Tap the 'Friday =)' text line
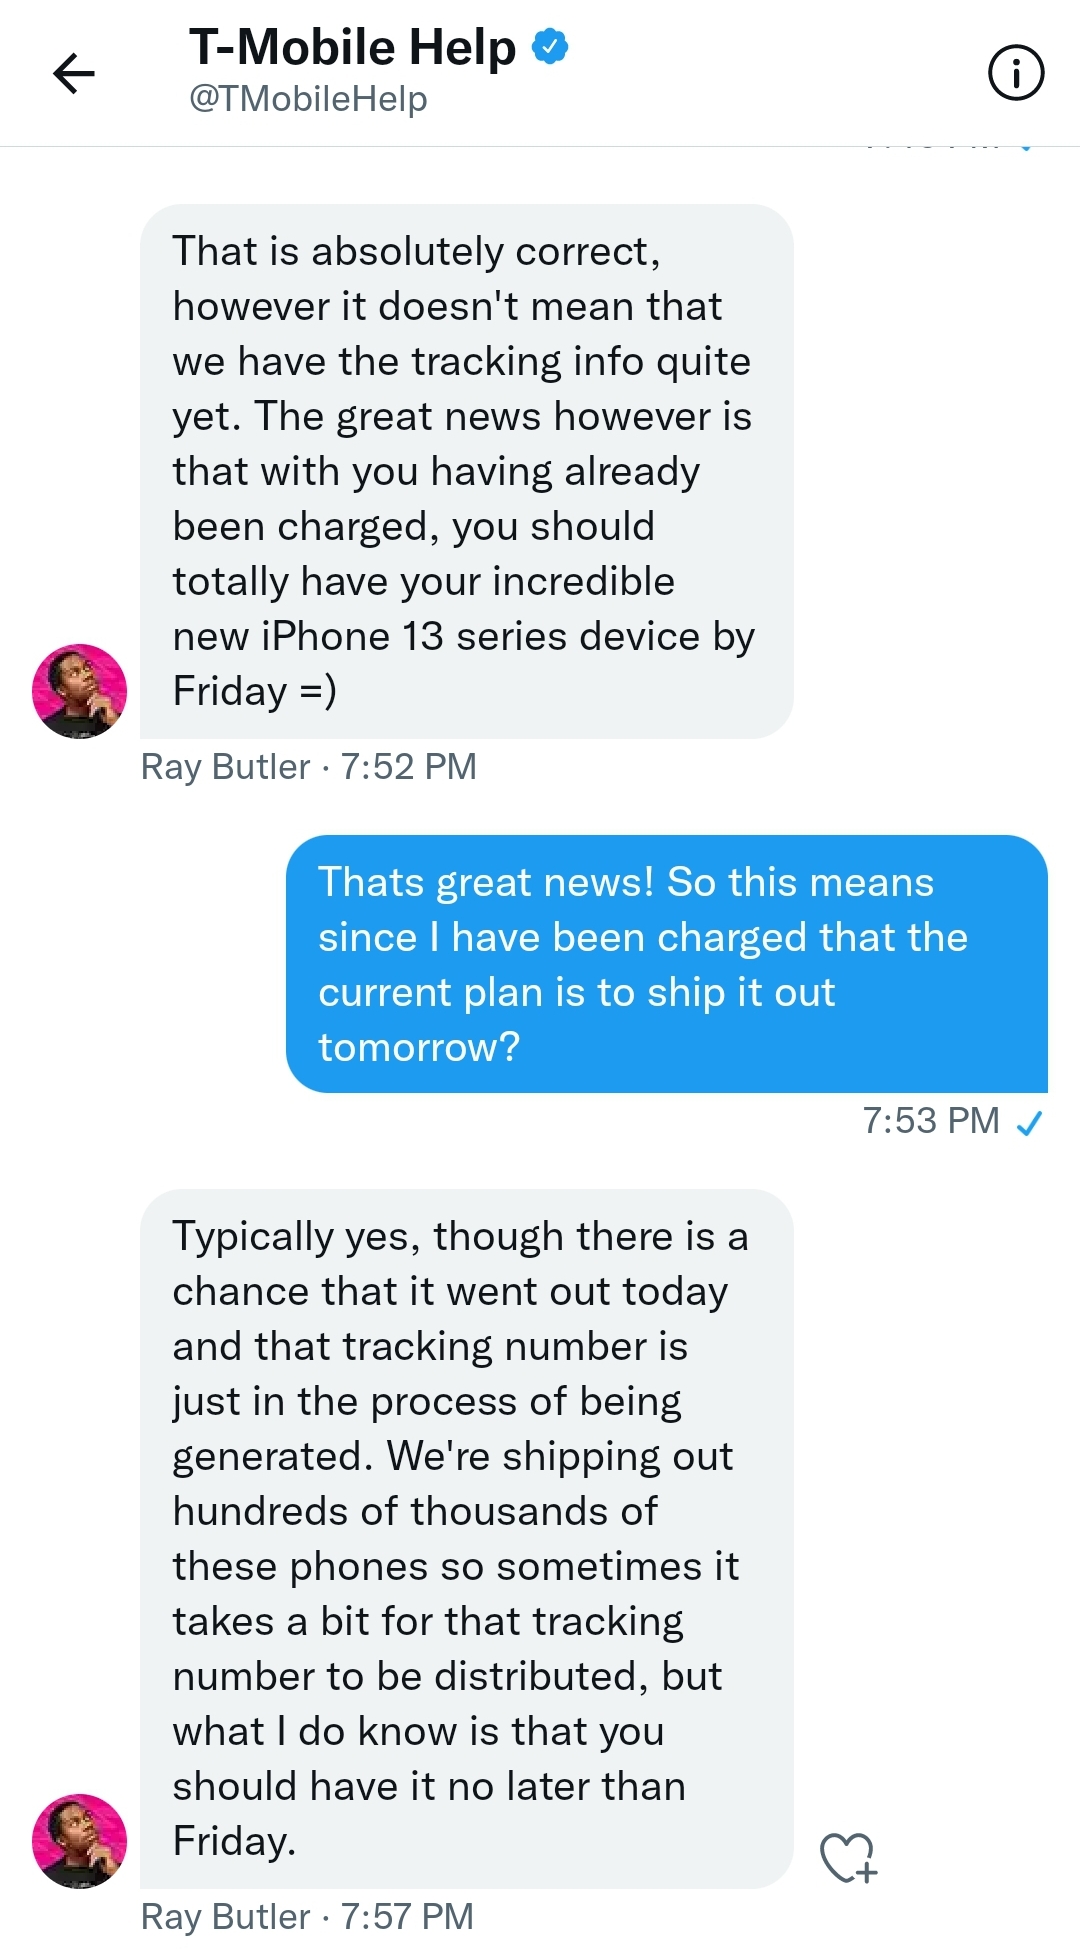 255,692
